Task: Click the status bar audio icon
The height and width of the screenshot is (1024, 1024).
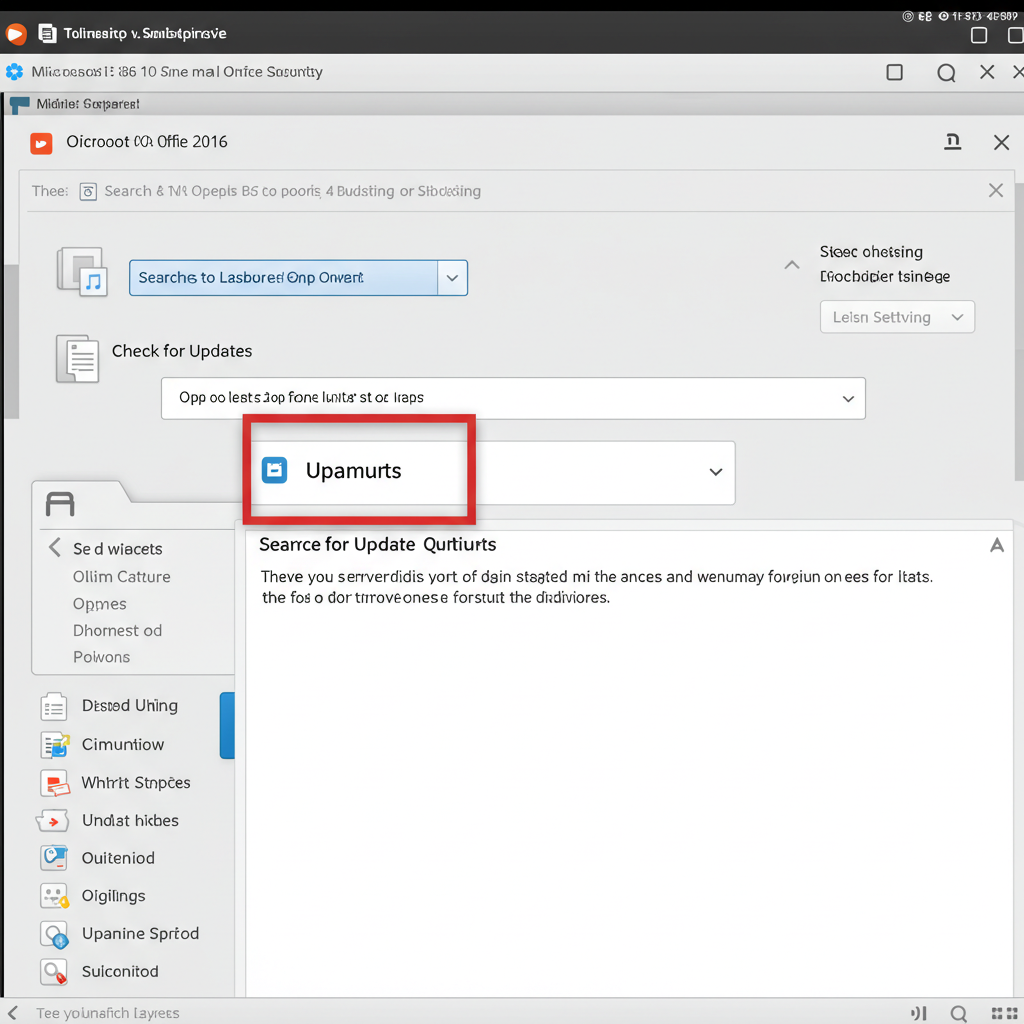Action: click(x=919, y=1013)
